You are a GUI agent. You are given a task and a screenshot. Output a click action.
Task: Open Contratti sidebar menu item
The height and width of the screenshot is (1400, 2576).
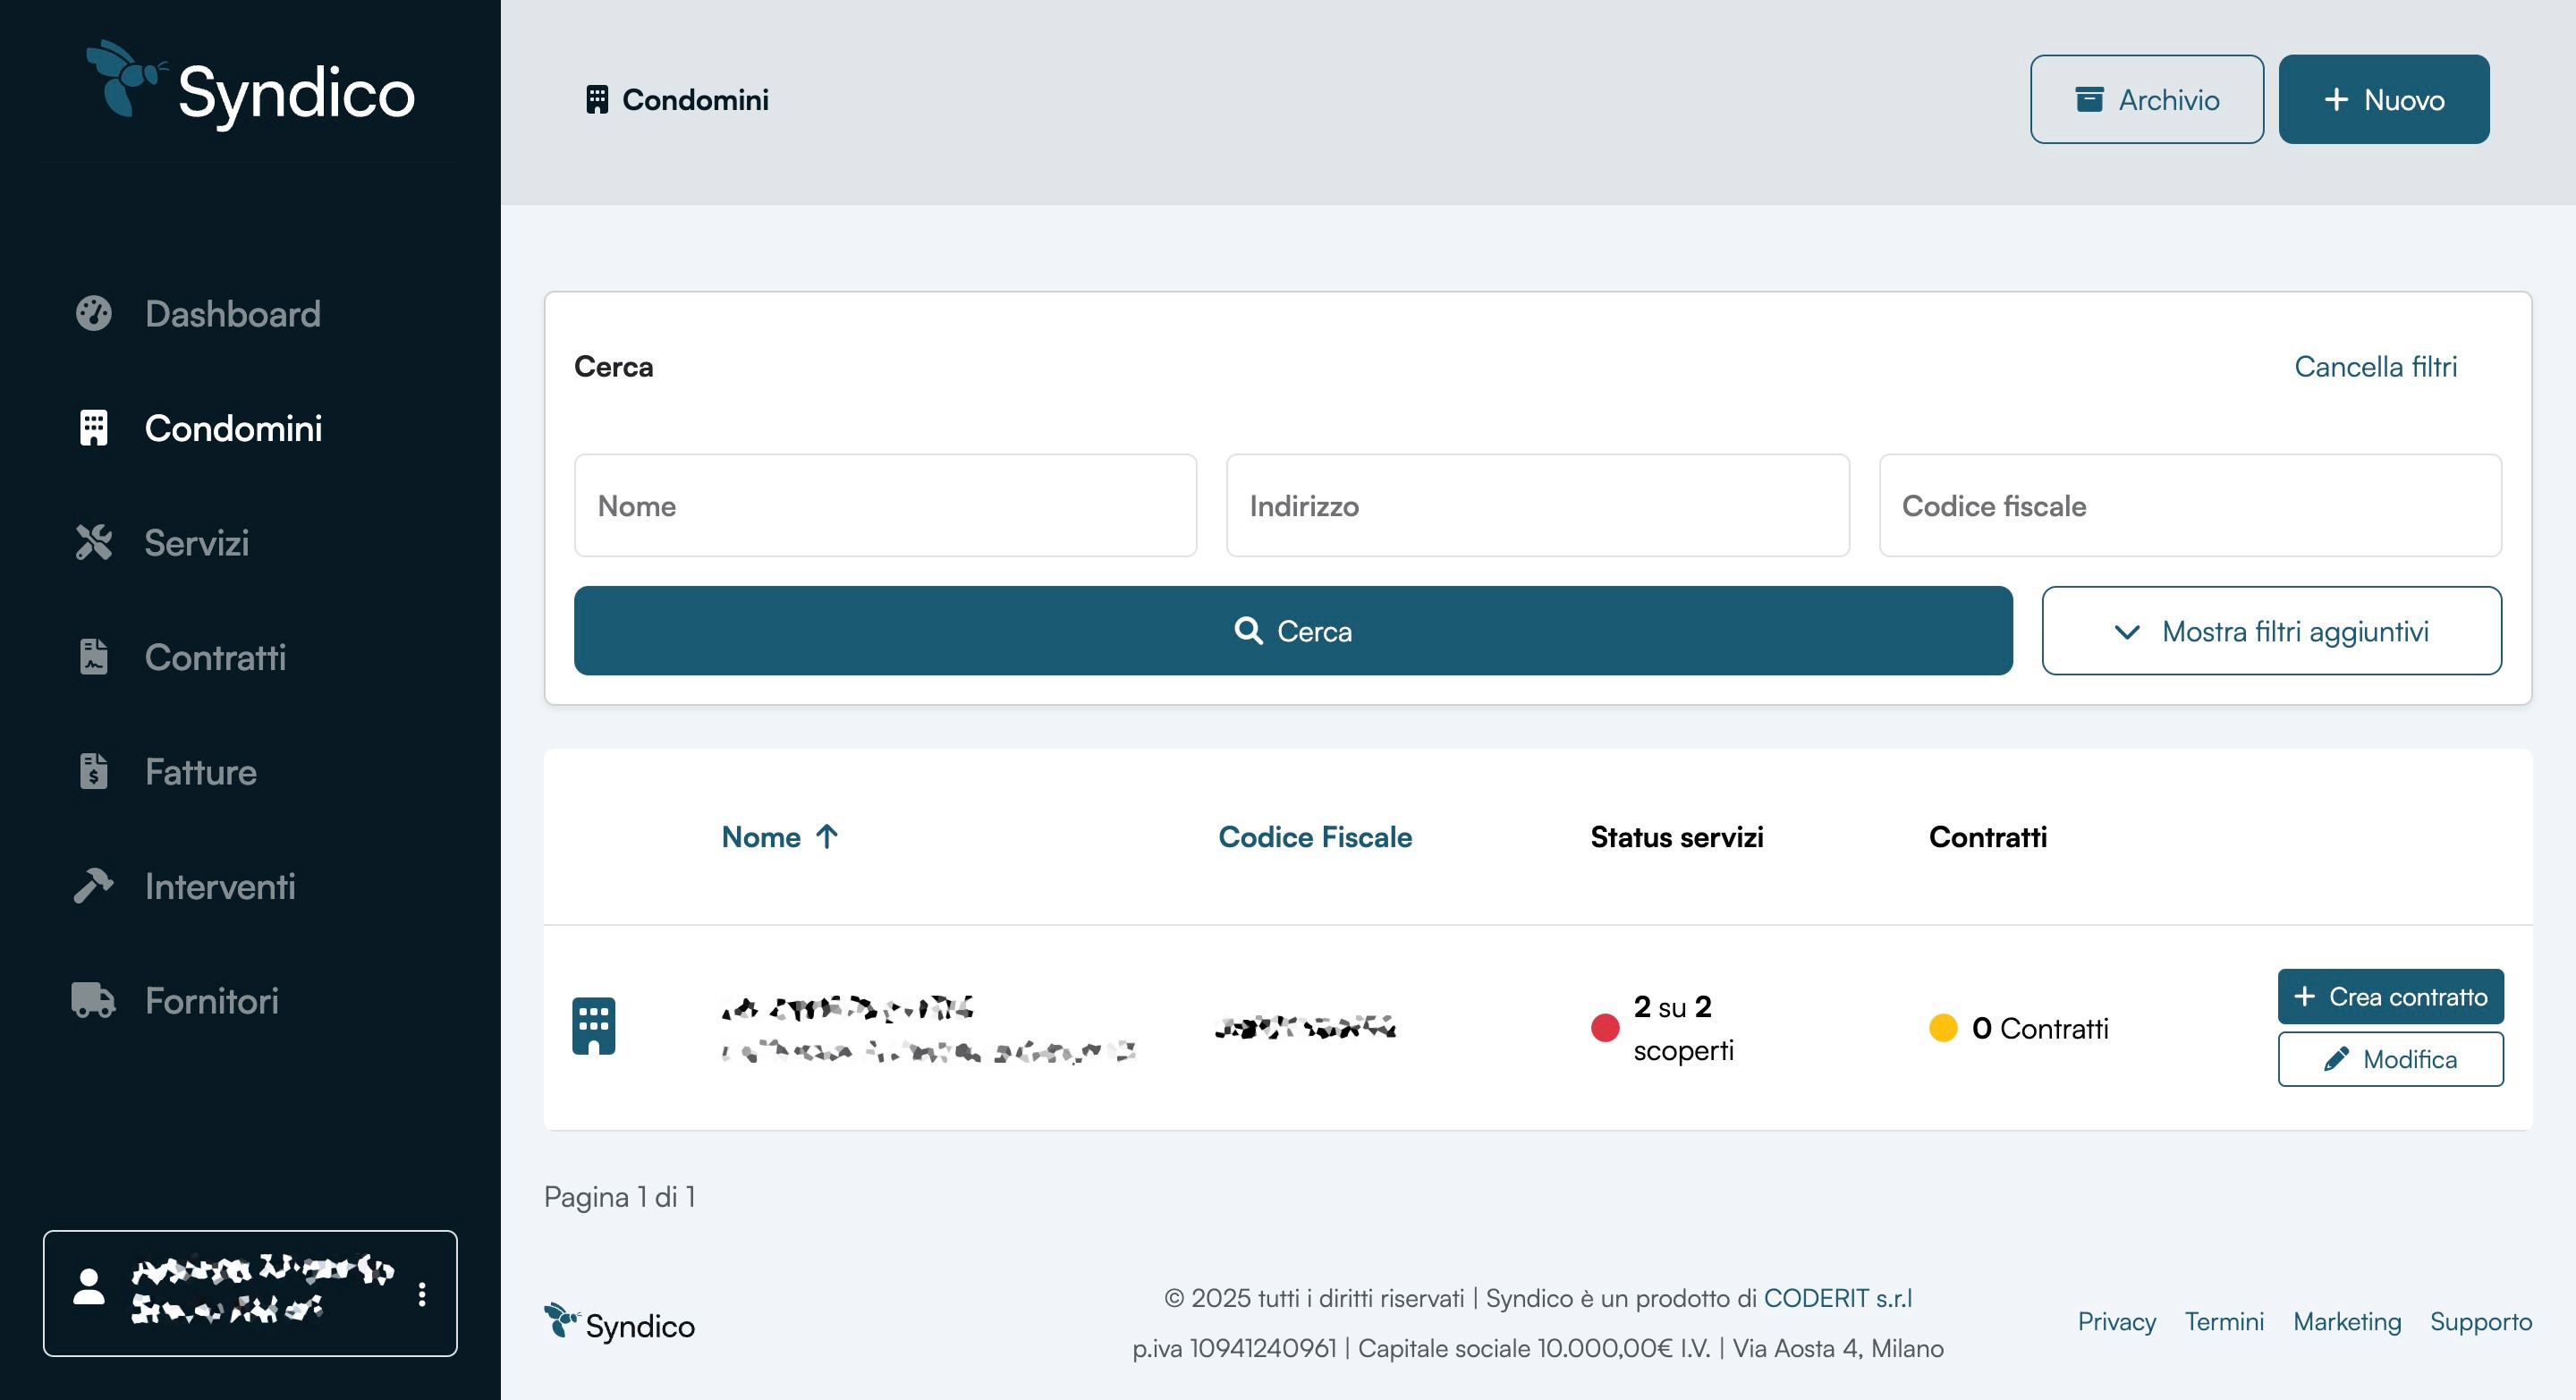(215, 657)
